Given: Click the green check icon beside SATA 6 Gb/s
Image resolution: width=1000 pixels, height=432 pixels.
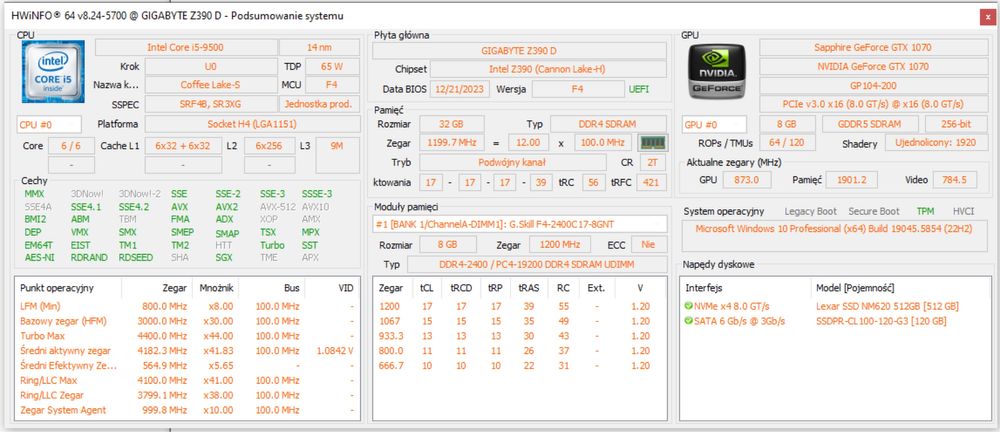Looking at the screenshot, I should (x=688, y=320).
